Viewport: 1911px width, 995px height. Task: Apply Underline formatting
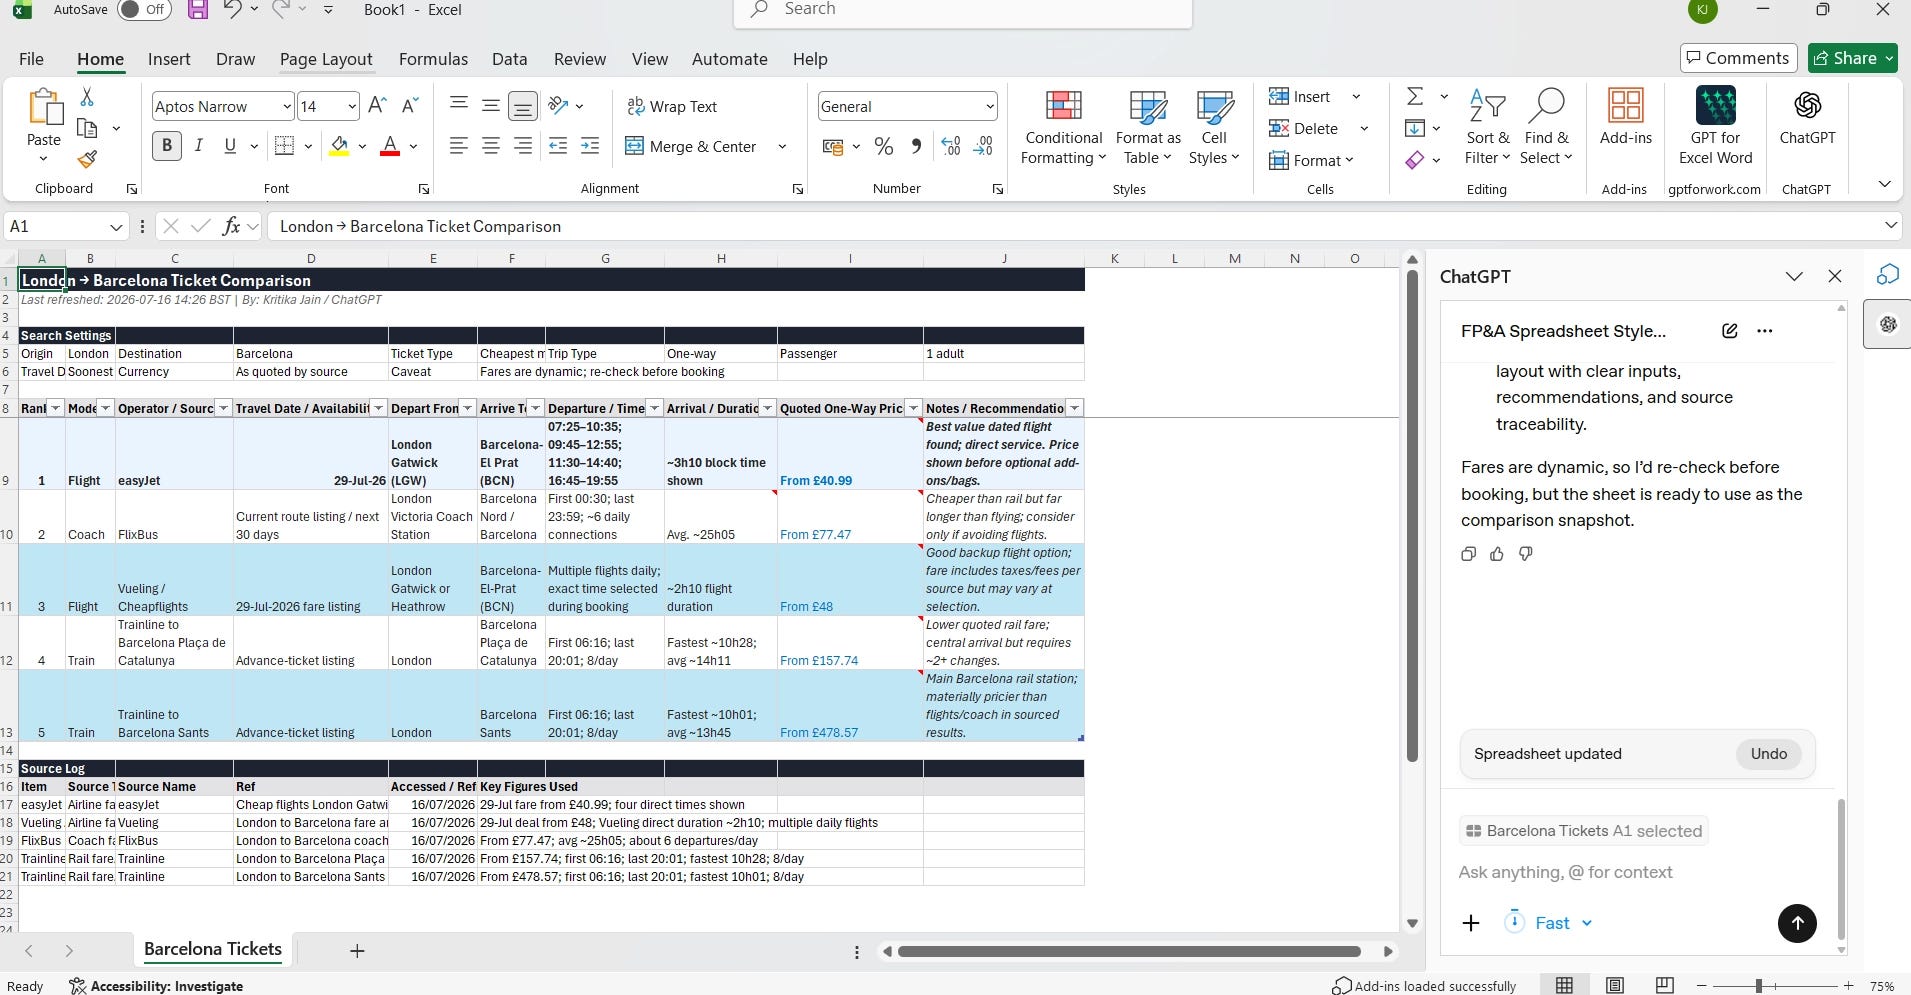230,146
